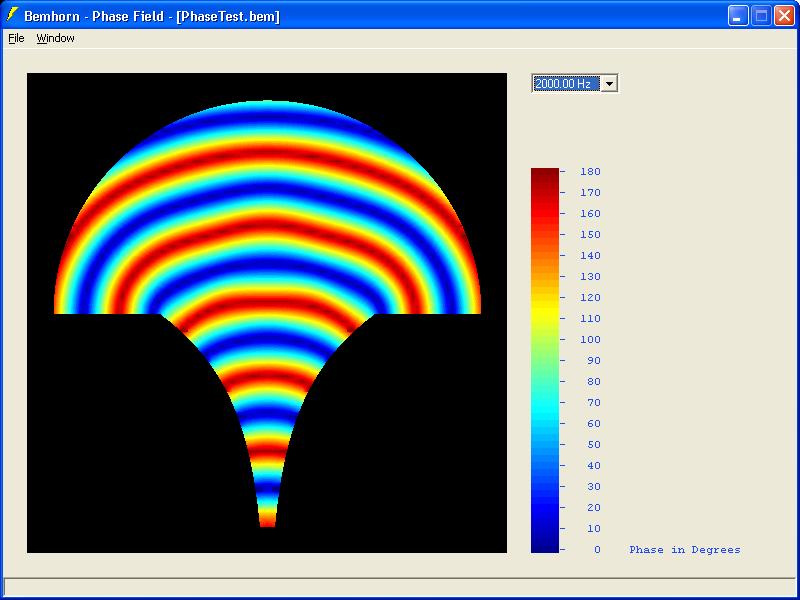Close the Bemhorn window
This screenshot has width=800, height=600.
[x=784, y=16]
